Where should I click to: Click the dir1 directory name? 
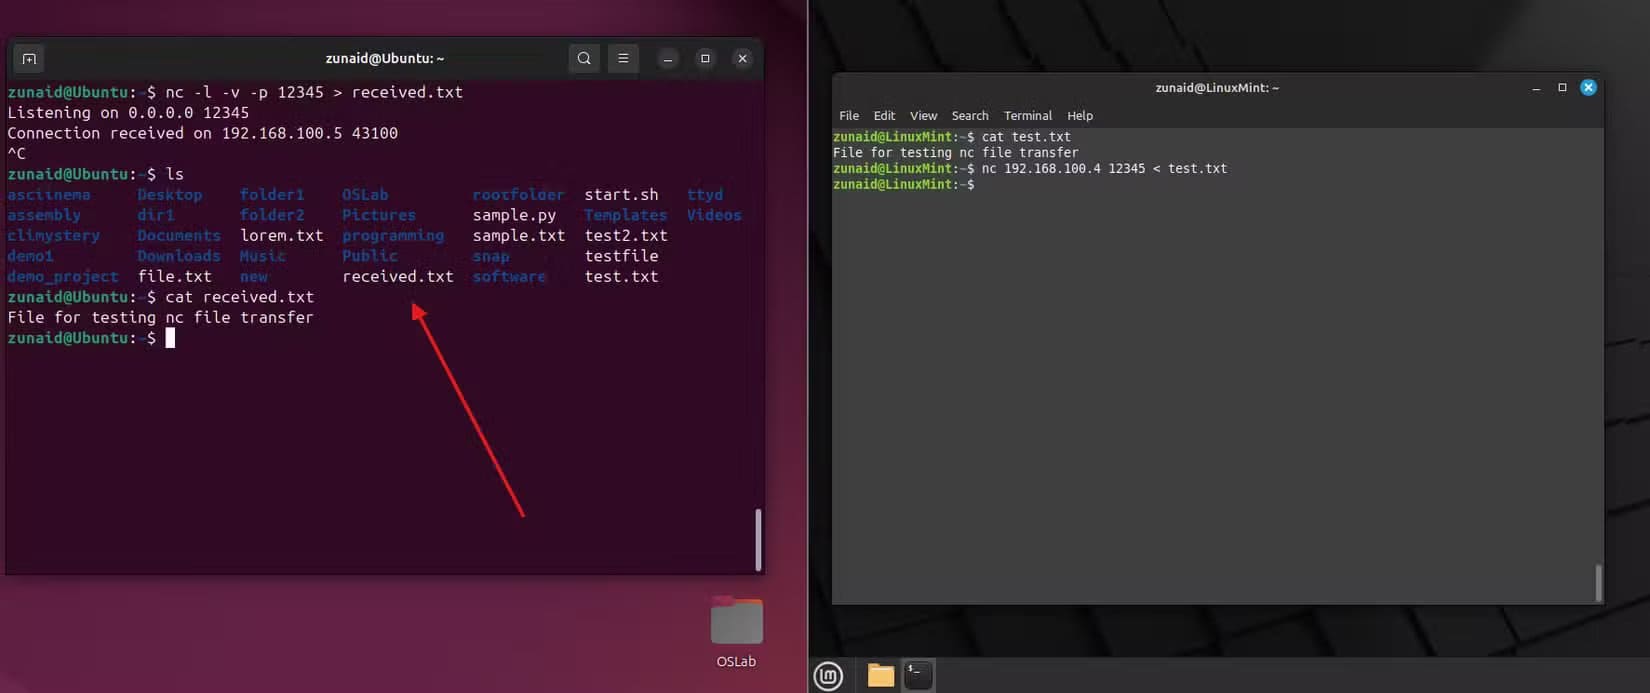156,215
